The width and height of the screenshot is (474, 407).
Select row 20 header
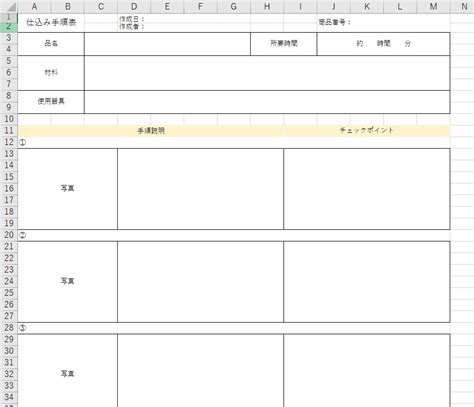9,235
